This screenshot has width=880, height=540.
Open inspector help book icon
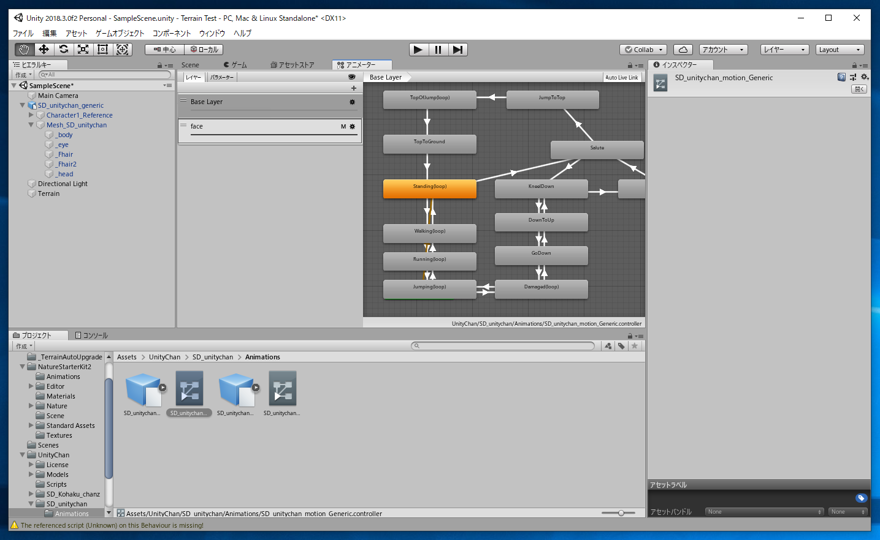pos(841,77)
